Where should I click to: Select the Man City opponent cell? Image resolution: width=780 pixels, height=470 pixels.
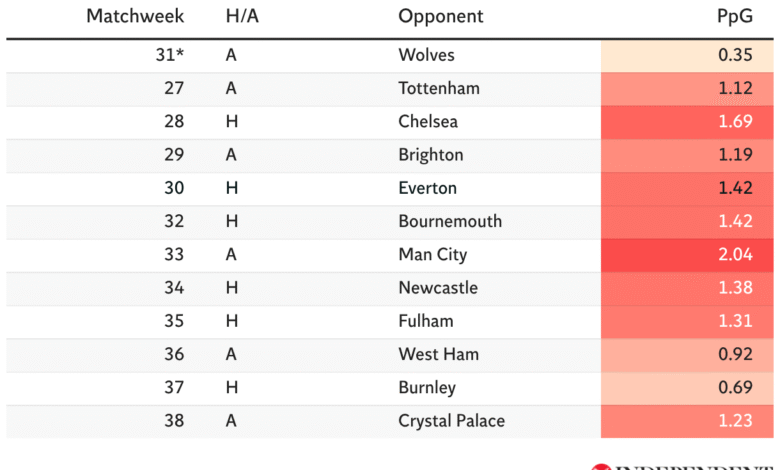click(432, 255)
